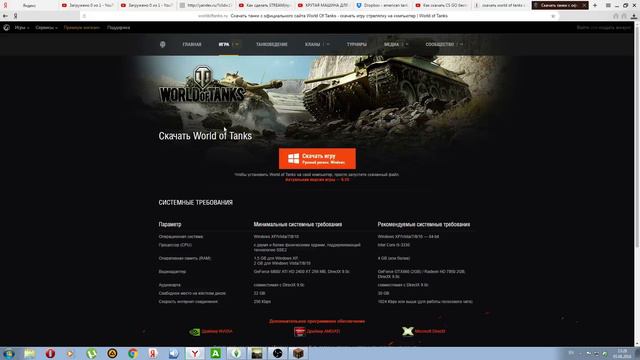
Task: Switch to the Как скачать CS GO tab
Action: (442, 5)
